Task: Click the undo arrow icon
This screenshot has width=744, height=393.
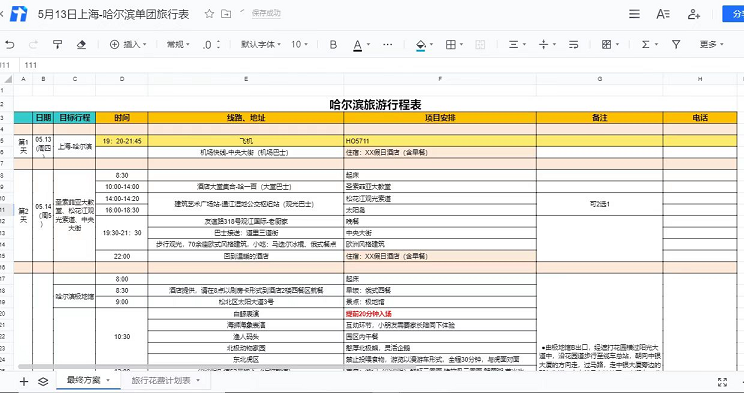Action: pos(9,45)
